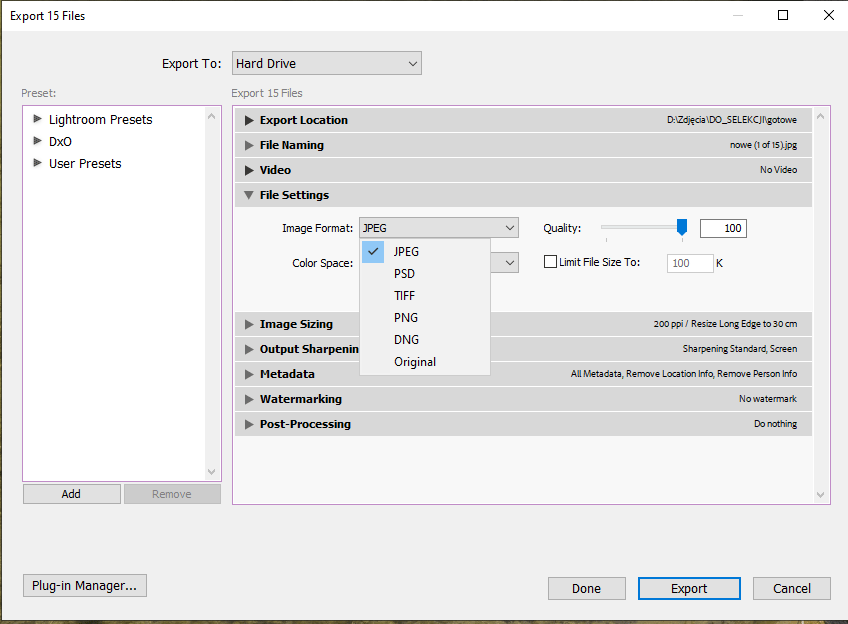This screenshot has width=848, height=624.
Task: Click the Quality slider handle
Action: [682, 227]
